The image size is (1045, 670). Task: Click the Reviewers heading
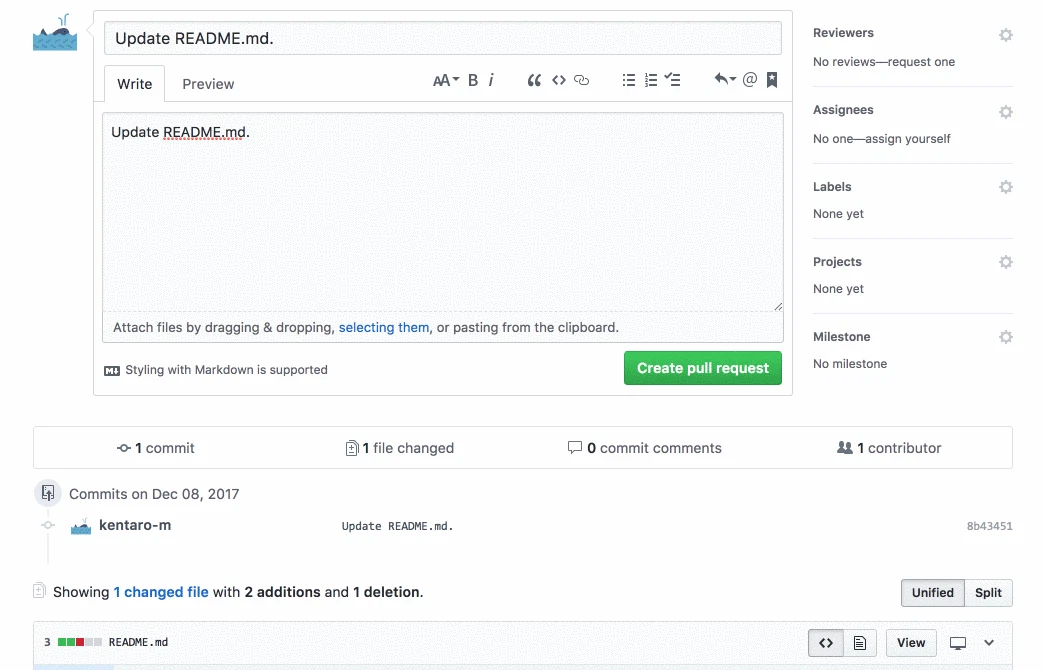(843, 33)
